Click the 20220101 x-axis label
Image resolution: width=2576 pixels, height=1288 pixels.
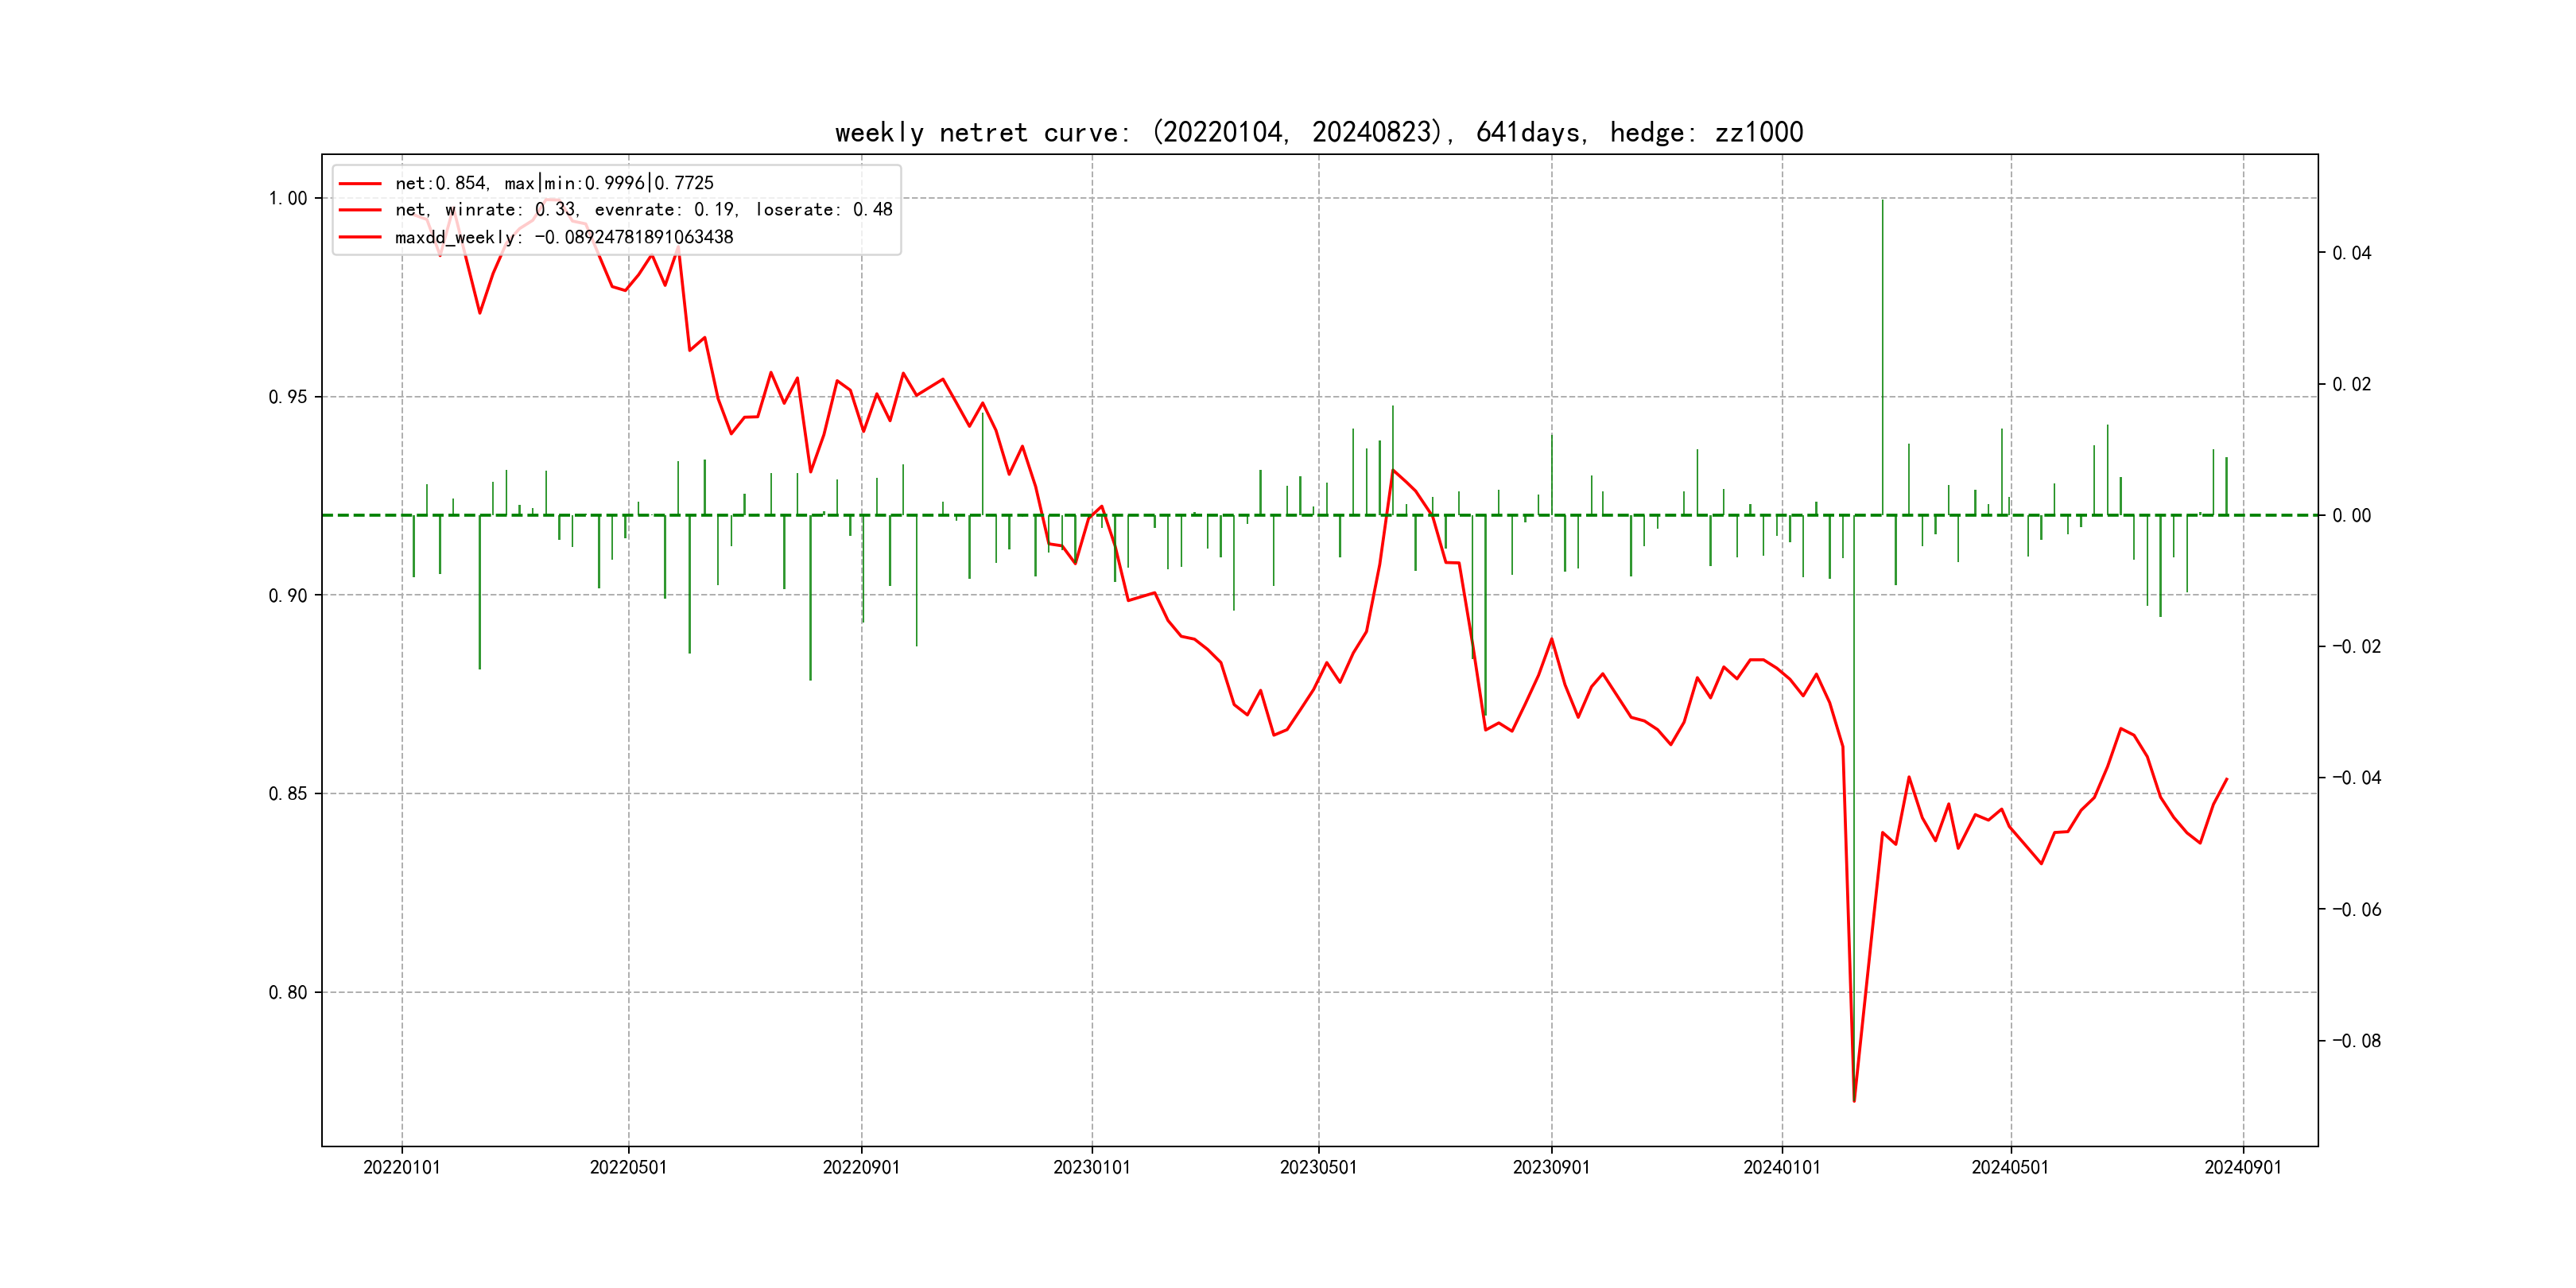[x=401, y=1167]
